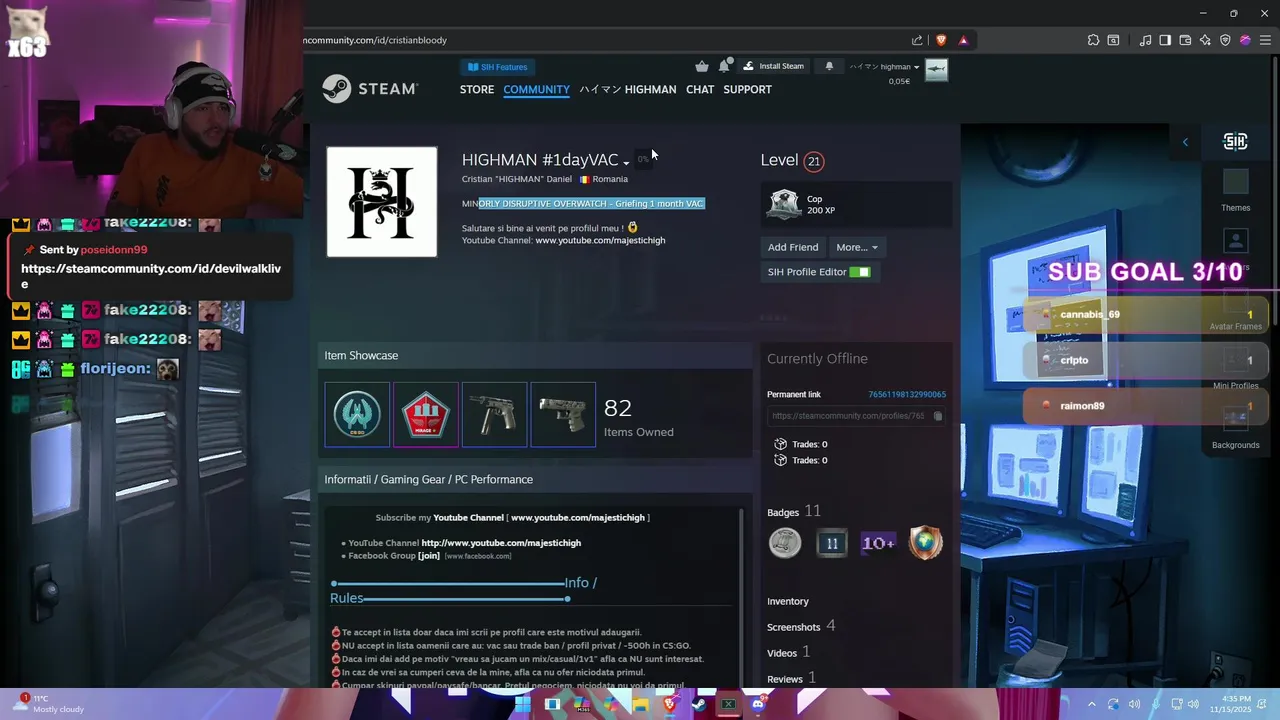Click the share icon in address bar

[917, 40]
